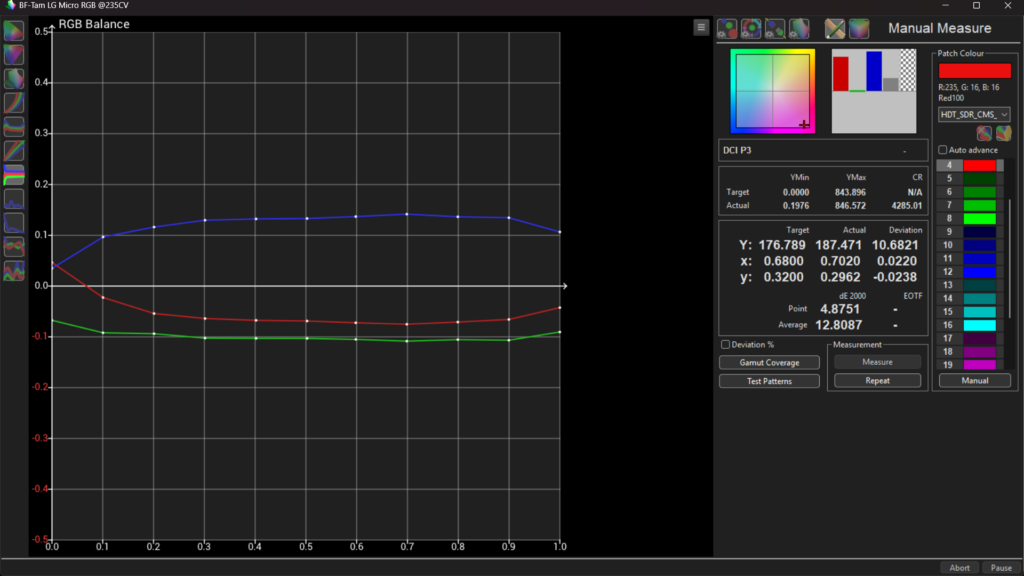Click the Test Patterns button

tap(769, 381)
